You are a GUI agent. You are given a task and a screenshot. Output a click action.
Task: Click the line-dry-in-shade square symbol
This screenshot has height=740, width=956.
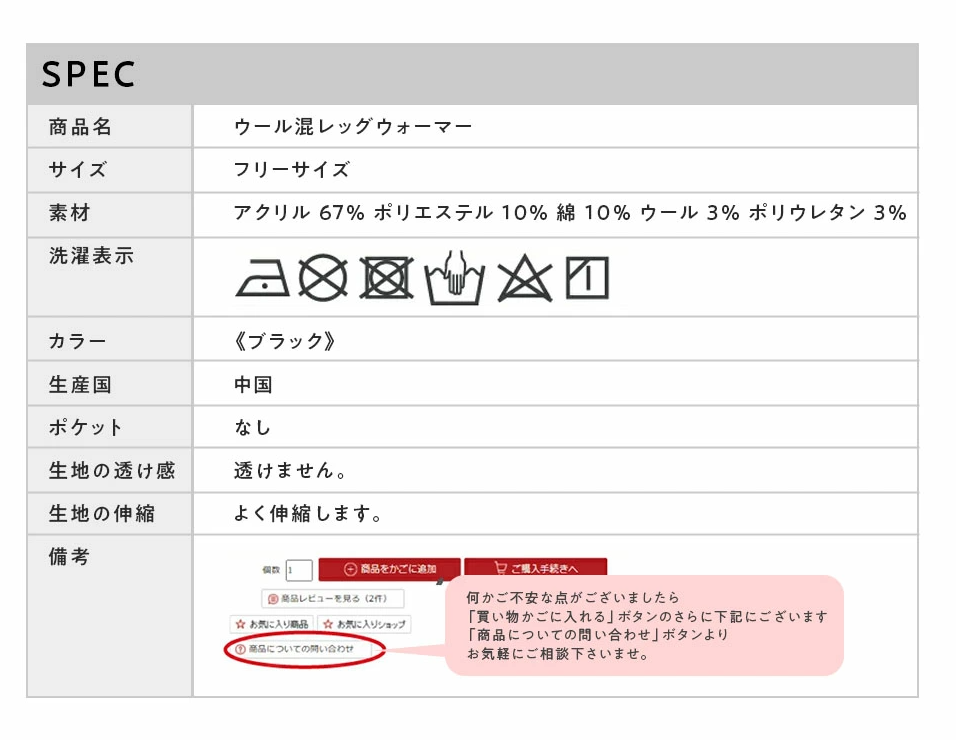(587, 278)
